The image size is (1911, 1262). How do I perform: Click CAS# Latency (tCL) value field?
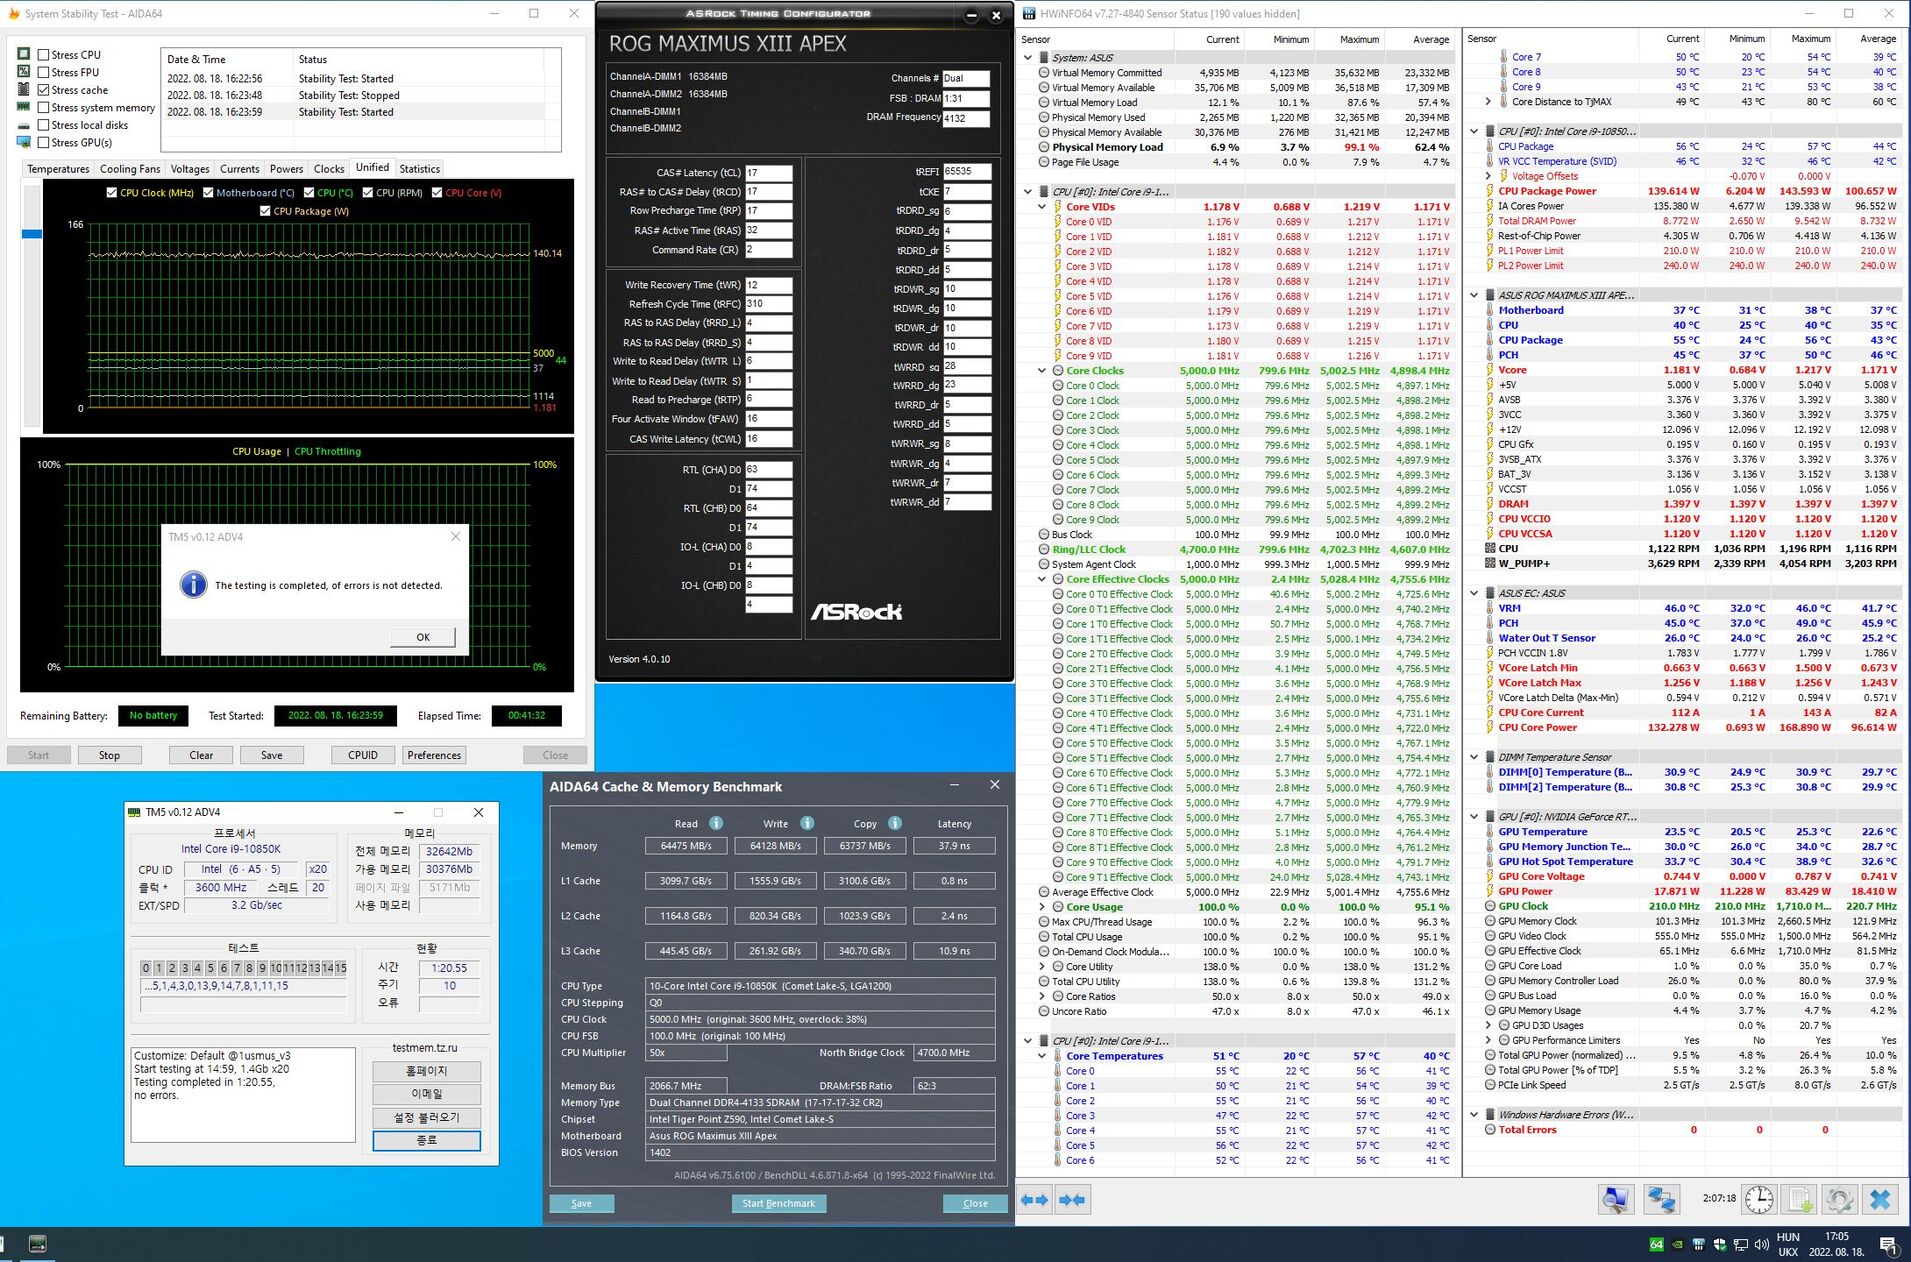[768, 172]
